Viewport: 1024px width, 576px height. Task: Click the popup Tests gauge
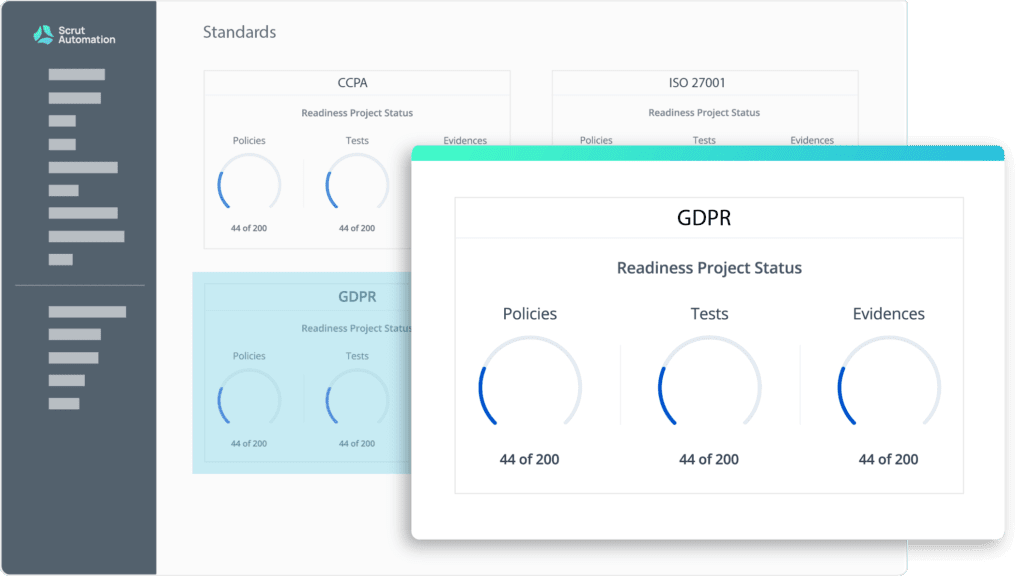click(709, 381)
